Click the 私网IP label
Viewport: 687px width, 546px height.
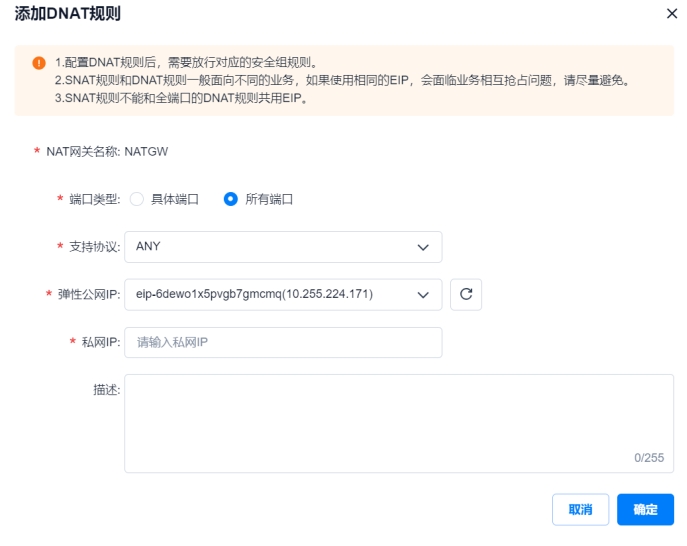[x=101, y=342]
